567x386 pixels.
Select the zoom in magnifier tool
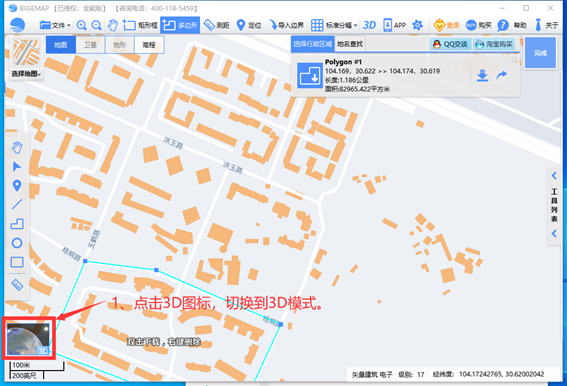click(82, 25)
